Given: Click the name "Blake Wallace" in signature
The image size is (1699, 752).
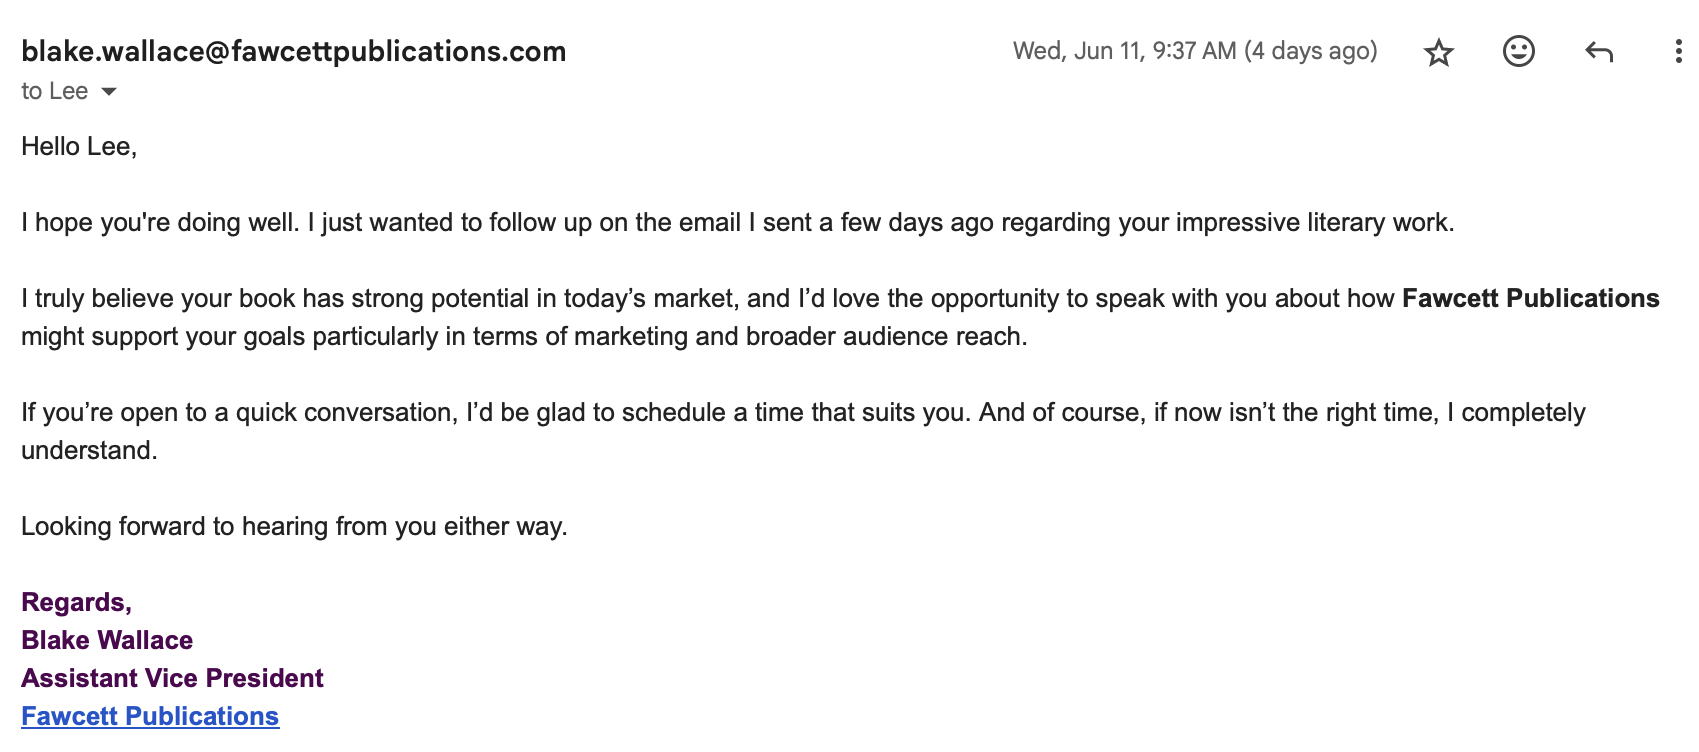Looking at the screenshot, I should point(107,640).
